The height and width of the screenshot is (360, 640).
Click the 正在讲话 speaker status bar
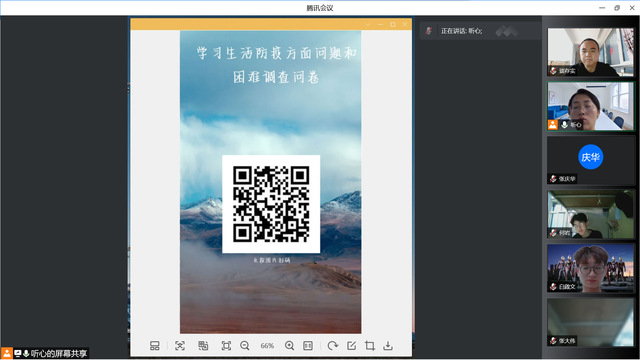click(x=480, y=31)
